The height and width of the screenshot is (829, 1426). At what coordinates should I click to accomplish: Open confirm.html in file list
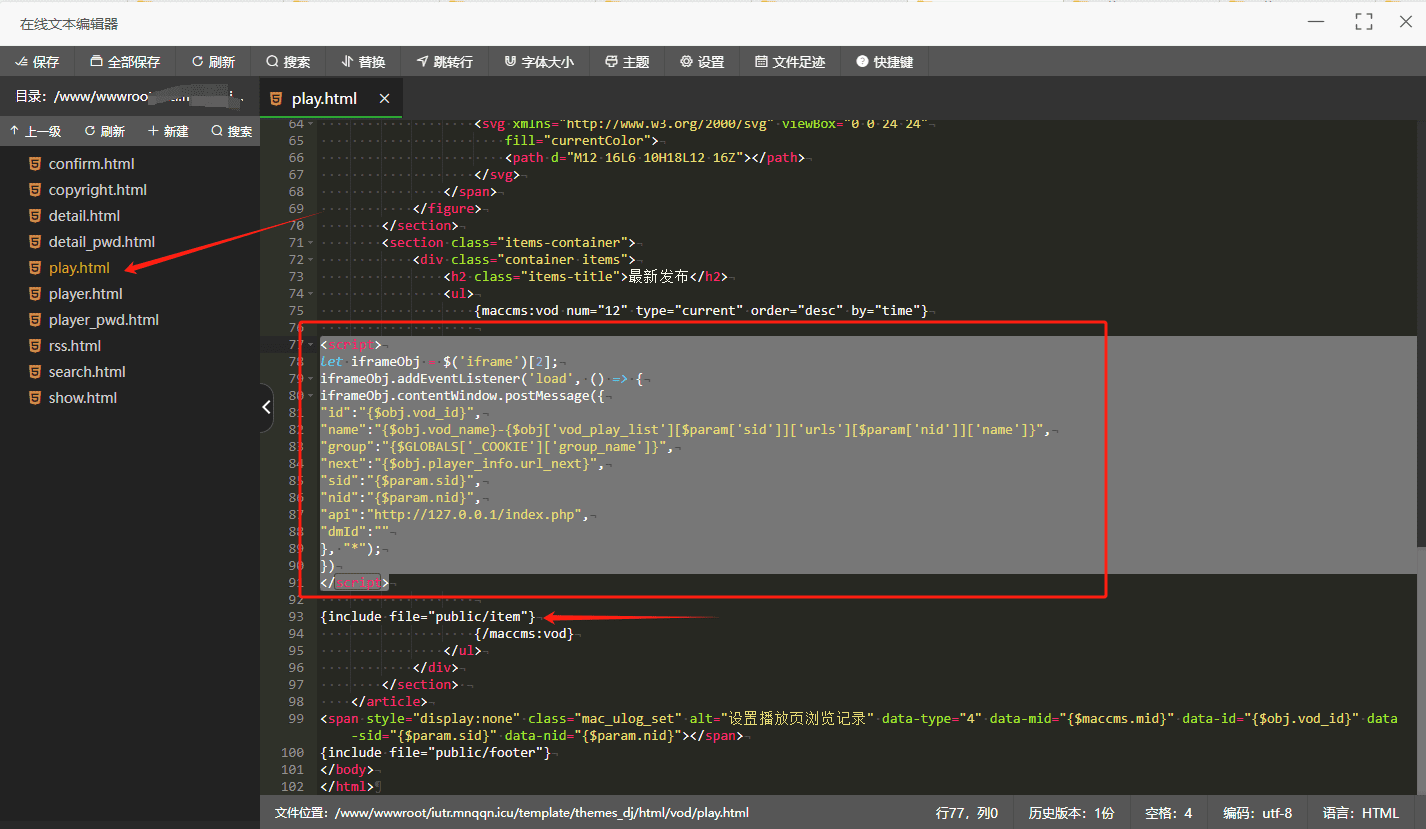(91, 164)
